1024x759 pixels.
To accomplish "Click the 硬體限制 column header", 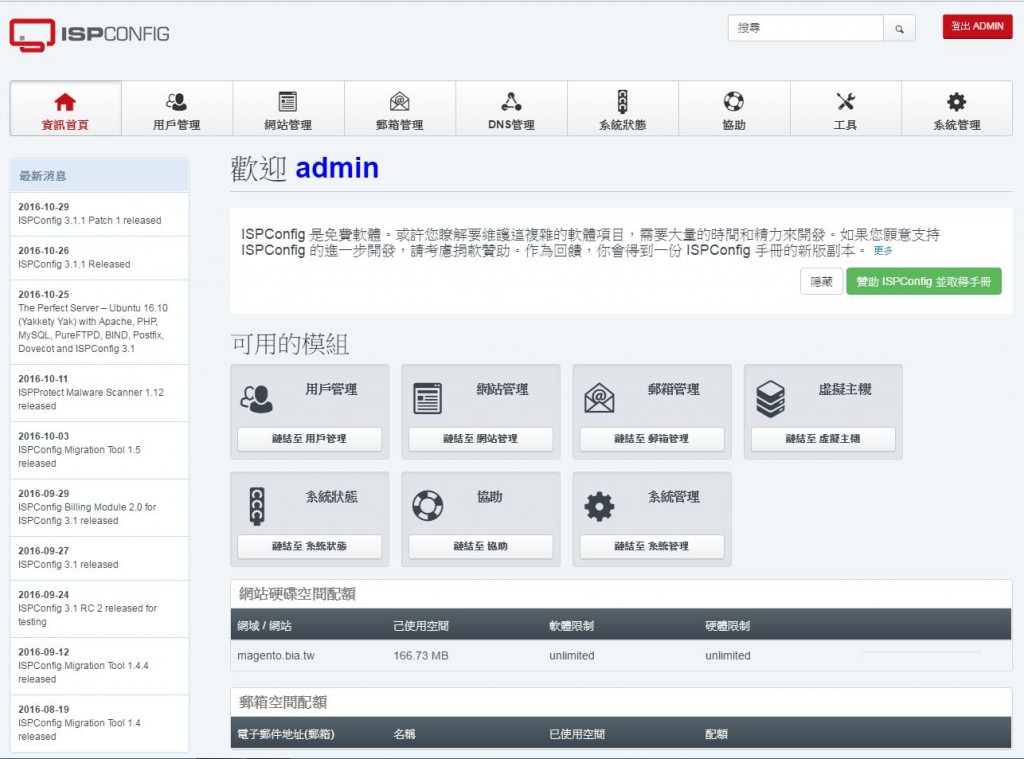I will coord(728,626).
